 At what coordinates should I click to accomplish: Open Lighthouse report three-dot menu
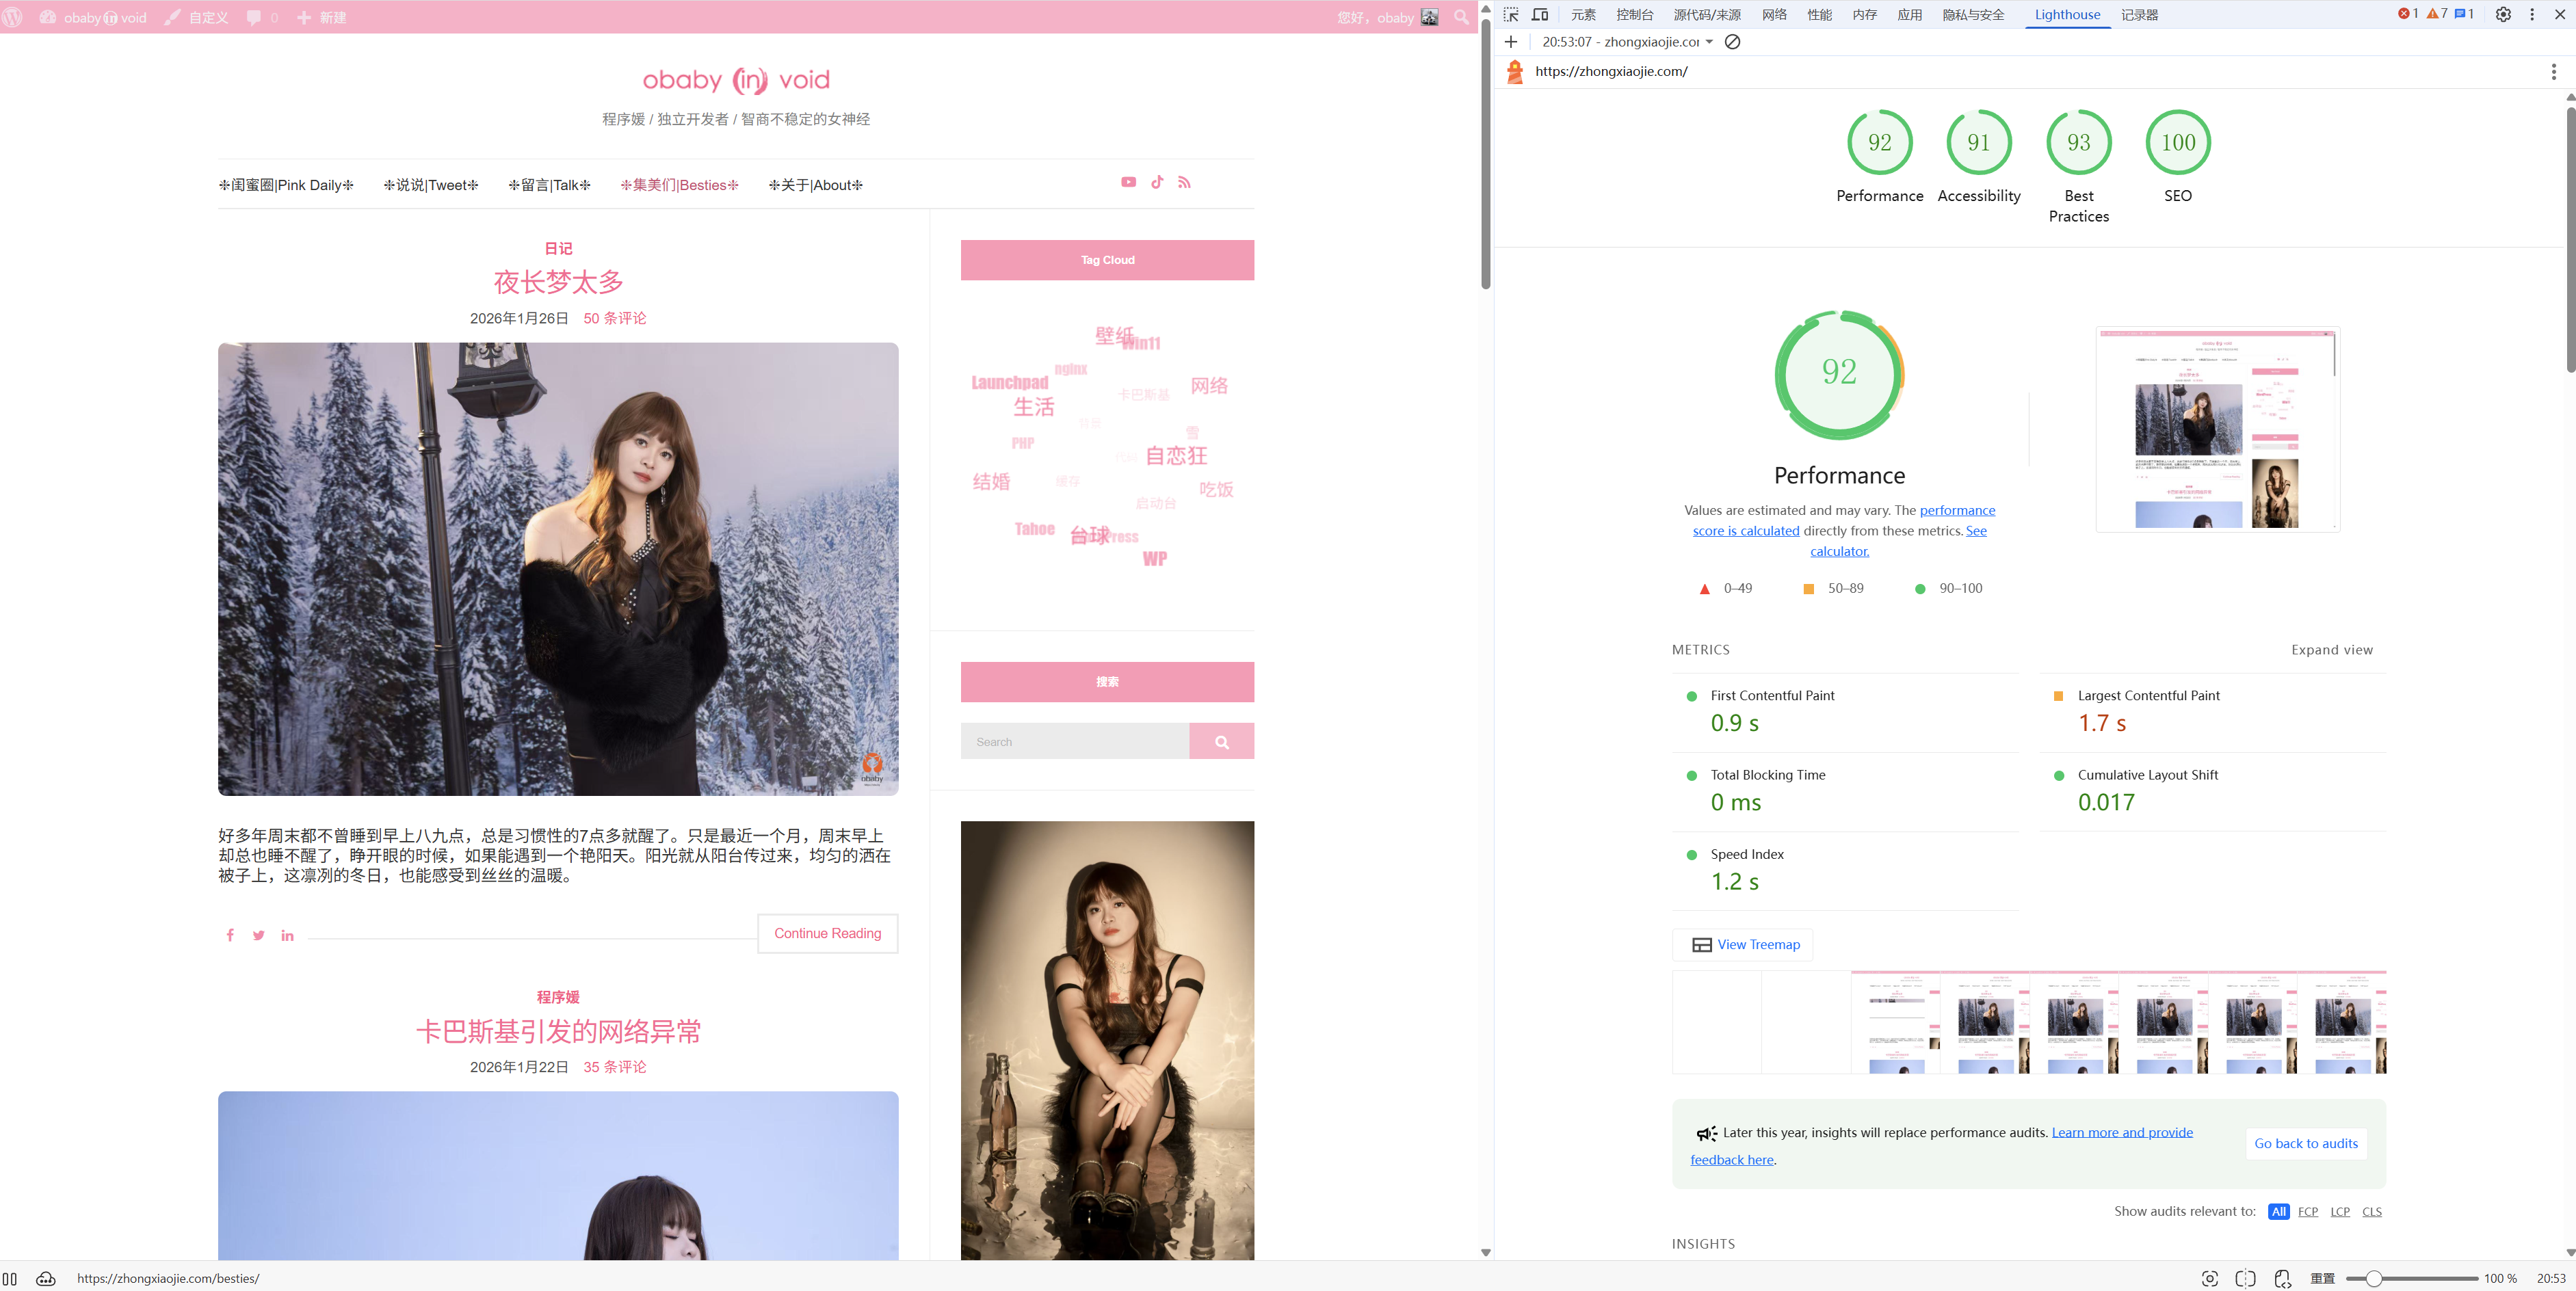(2553, 72)
